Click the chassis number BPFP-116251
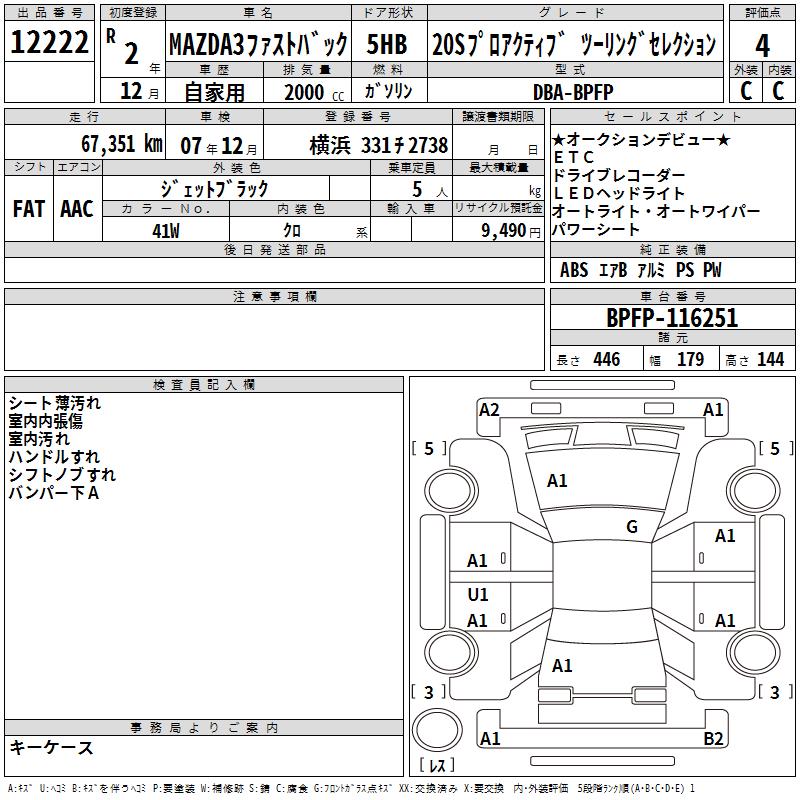Image resolution: width=800 pixels, height=800 pixels. click(x=672, y=318)
